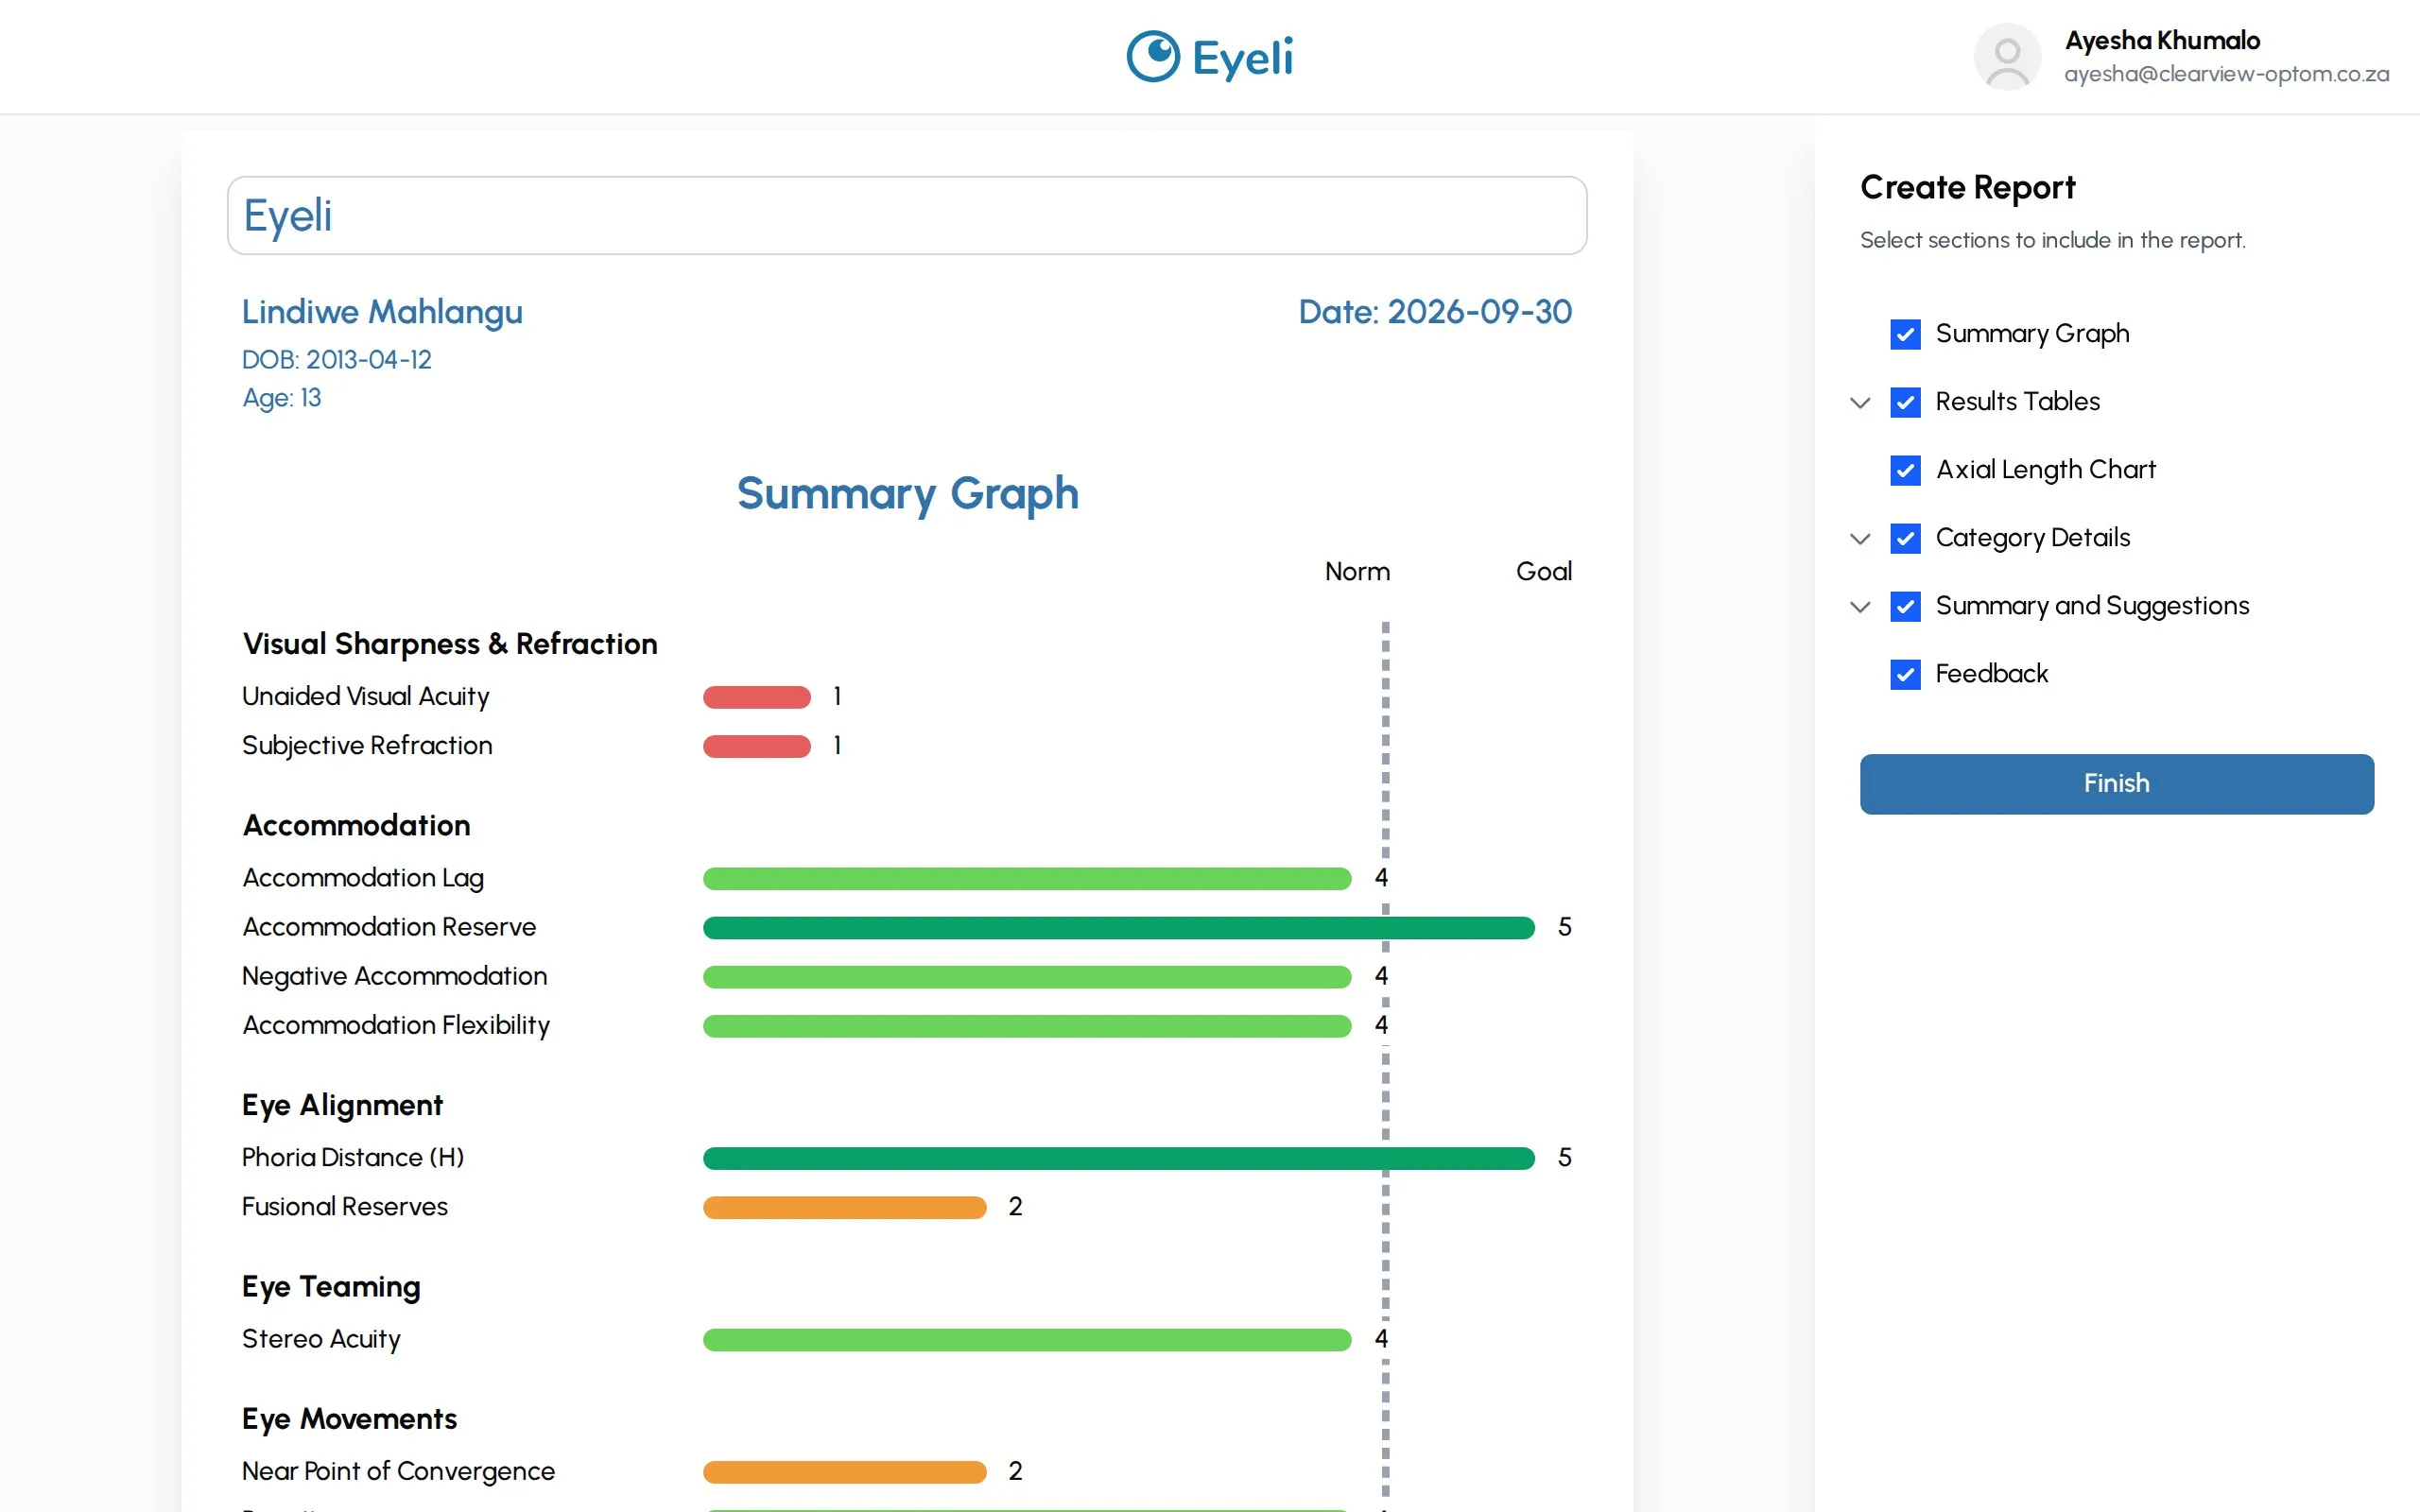
Task: Click the Accommodation Flexibility row label
Action: click(x=396, y=1026)
